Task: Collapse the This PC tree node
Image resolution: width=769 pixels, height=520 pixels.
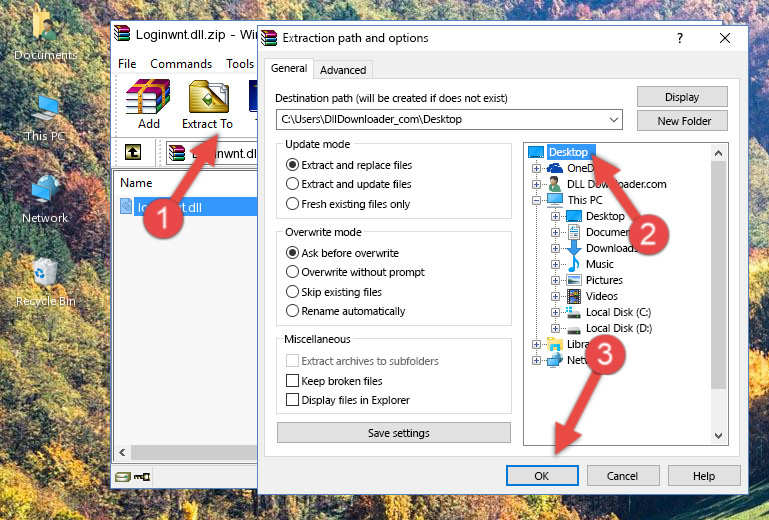Action: tap(537, 200)
